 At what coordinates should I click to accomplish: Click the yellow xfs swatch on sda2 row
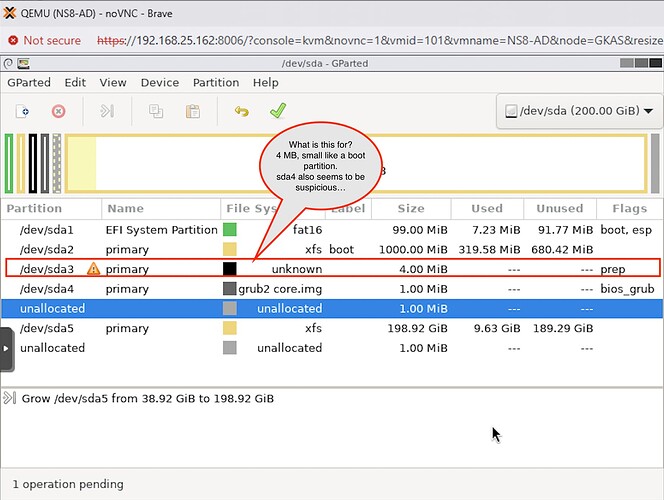coord(230,249)
